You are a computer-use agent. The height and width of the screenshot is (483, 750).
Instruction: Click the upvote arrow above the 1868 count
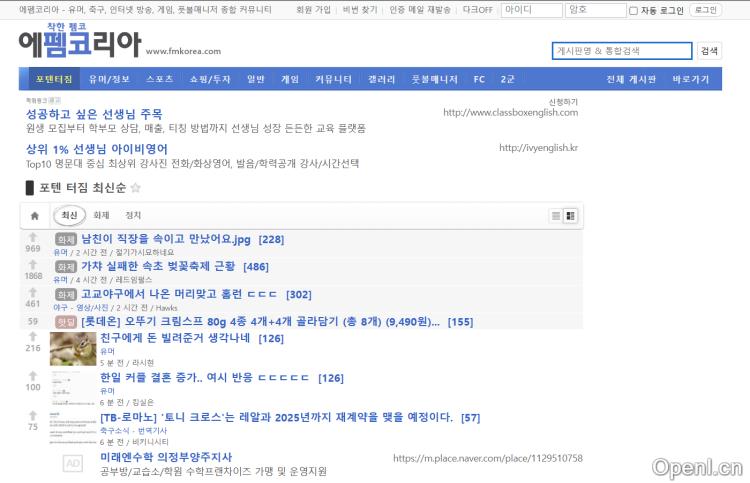[33, 265]
